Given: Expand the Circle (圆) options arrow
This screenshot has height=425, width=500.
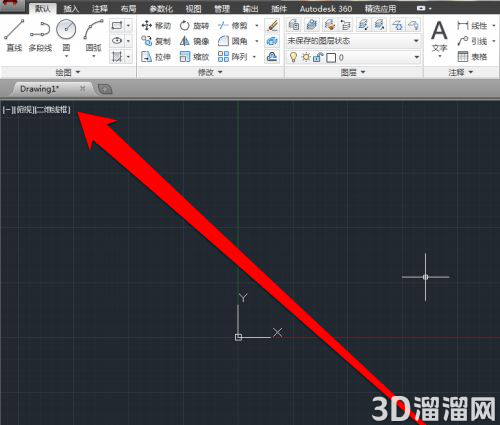Looking at the screenshot, I should [x=66, y=56].
